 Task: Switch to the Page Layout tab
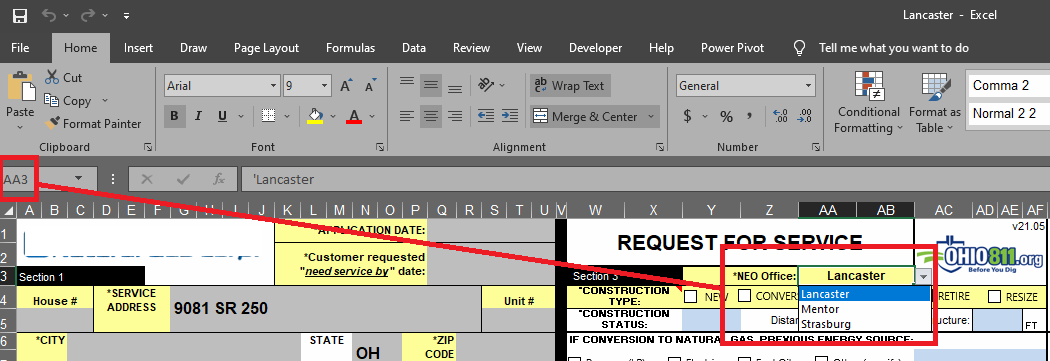pos(267,48)
